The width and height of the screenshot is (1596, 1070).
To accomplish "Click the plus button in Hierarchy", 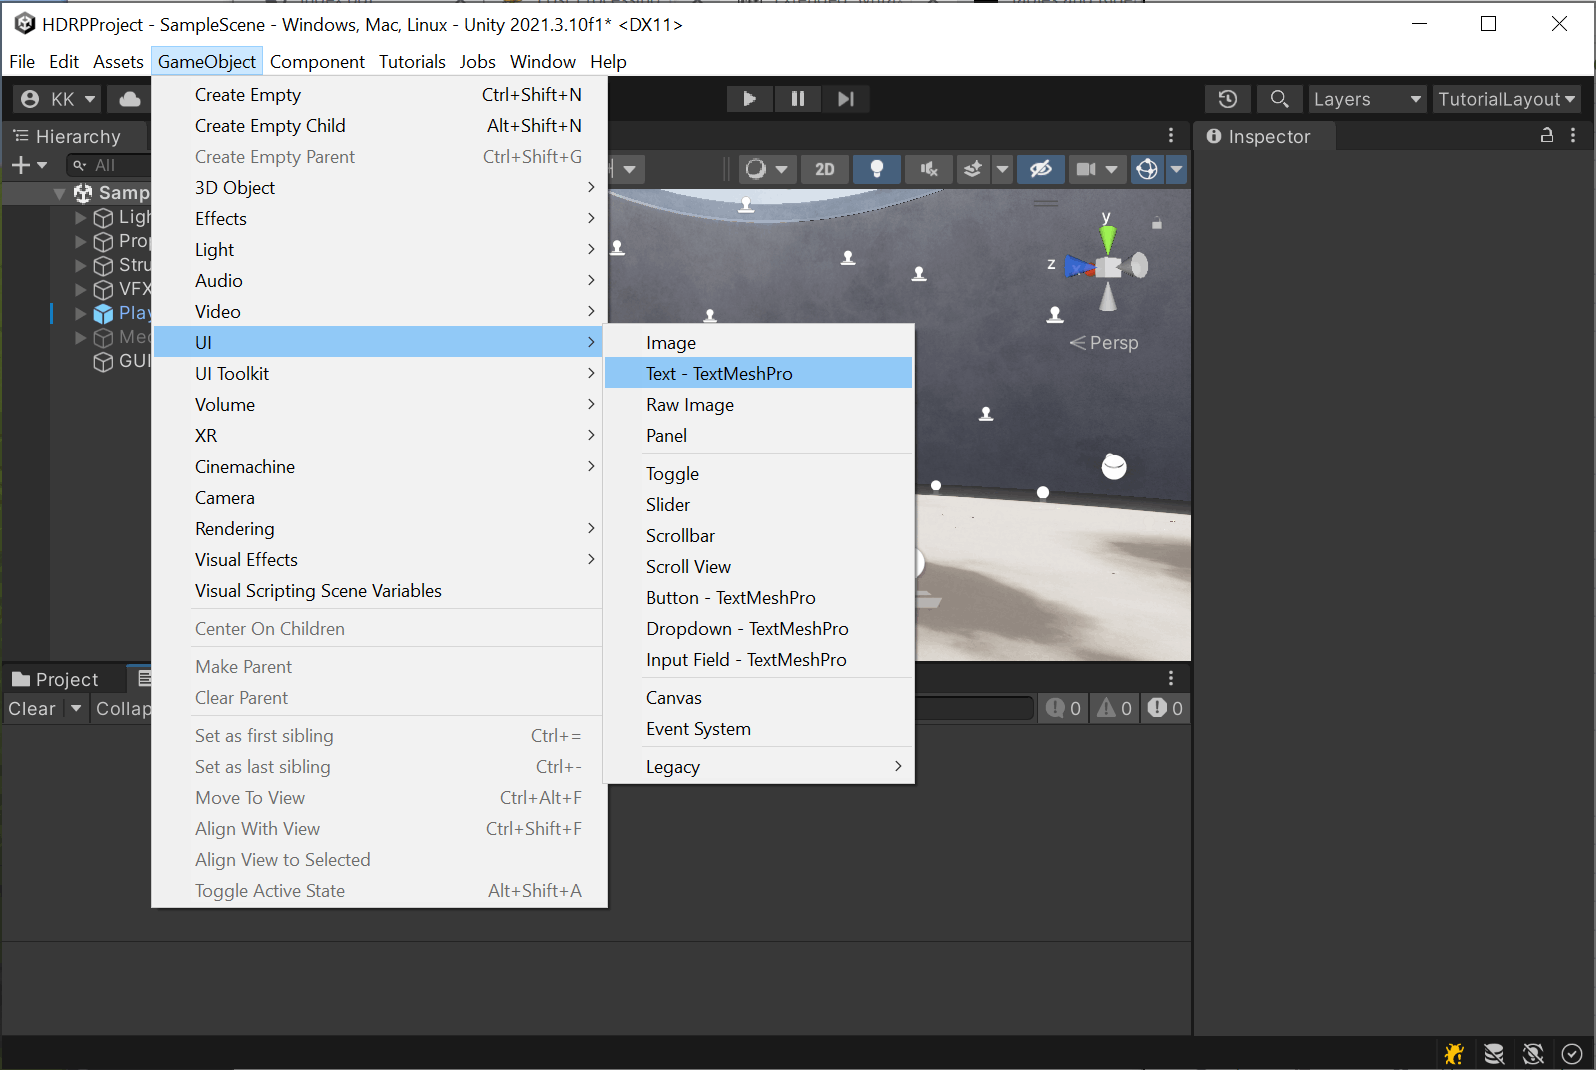I will pyautogui.click(x=21, y=165).
